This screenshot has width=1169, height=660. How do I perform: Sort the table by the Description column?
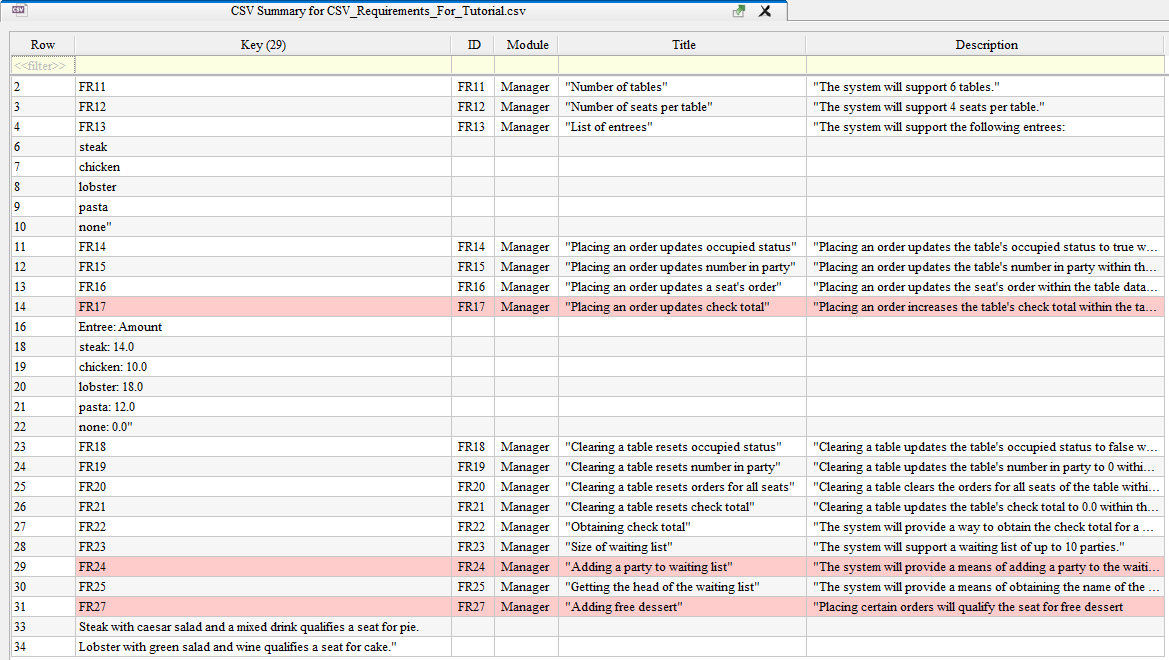pos(986,44)
